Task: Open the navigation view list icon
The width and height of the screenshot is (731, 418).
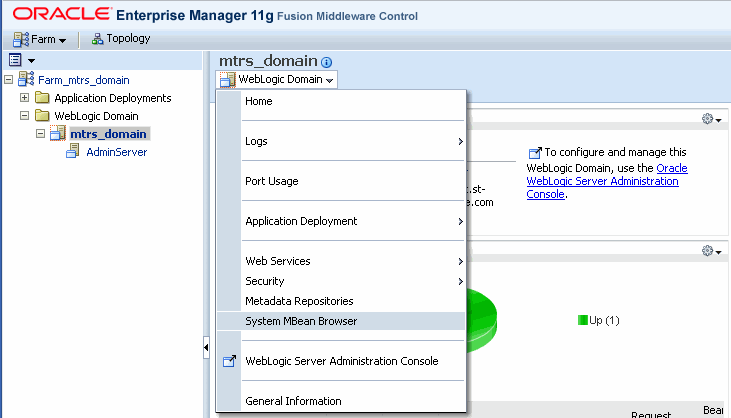Action: click(x=15, y=60)
